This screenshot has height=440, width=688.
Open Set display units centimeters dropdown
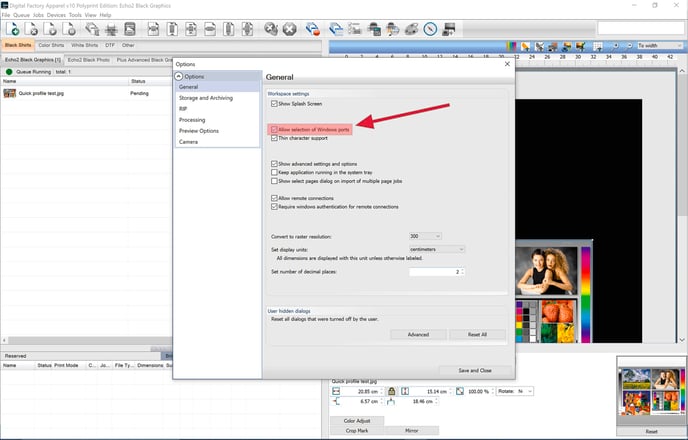(437, 249)
